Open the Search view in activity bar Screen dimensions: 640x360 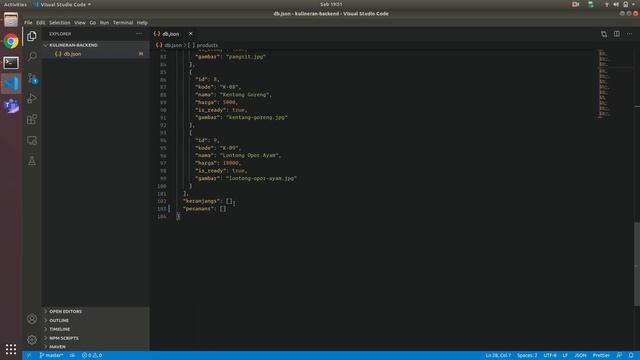click(32, 56)
